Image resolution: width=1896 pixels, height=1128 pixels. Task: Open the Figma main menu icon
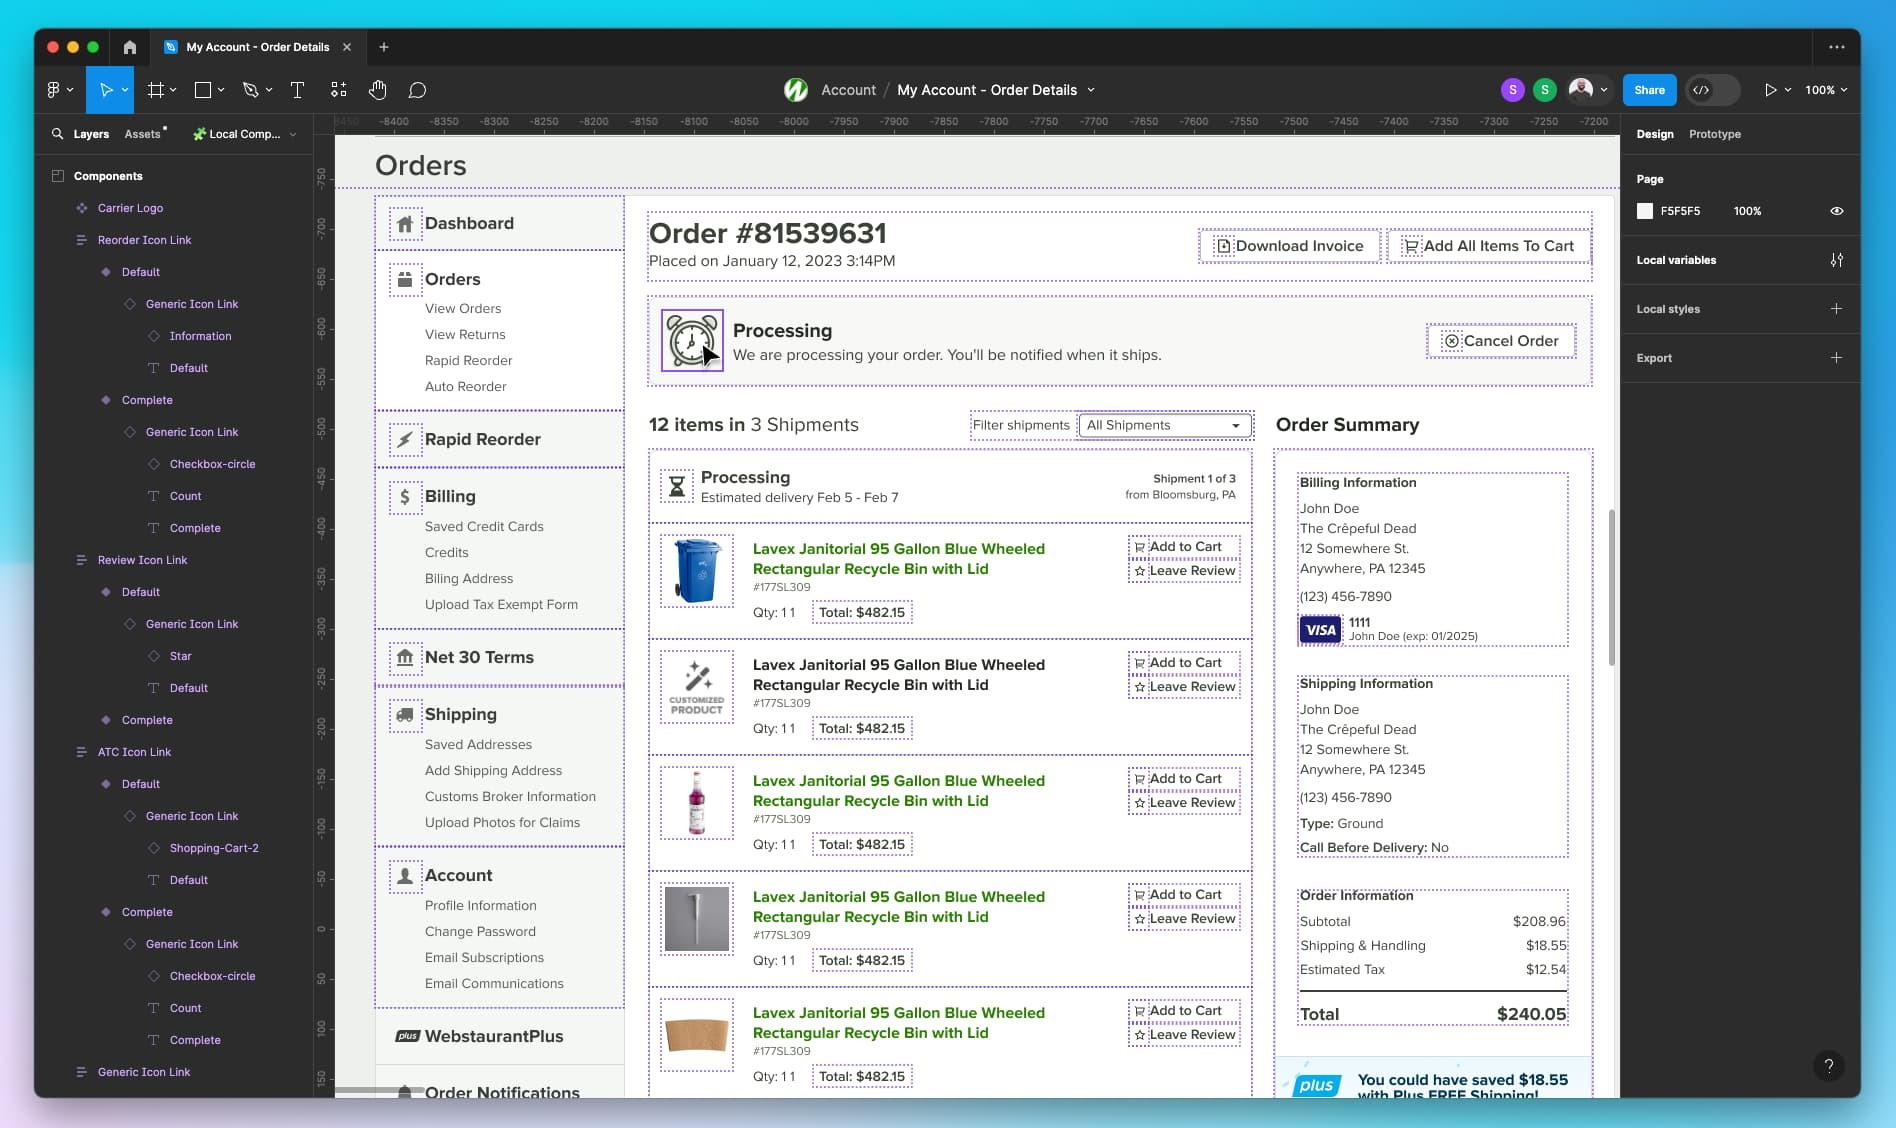click(x=54, y=90)
